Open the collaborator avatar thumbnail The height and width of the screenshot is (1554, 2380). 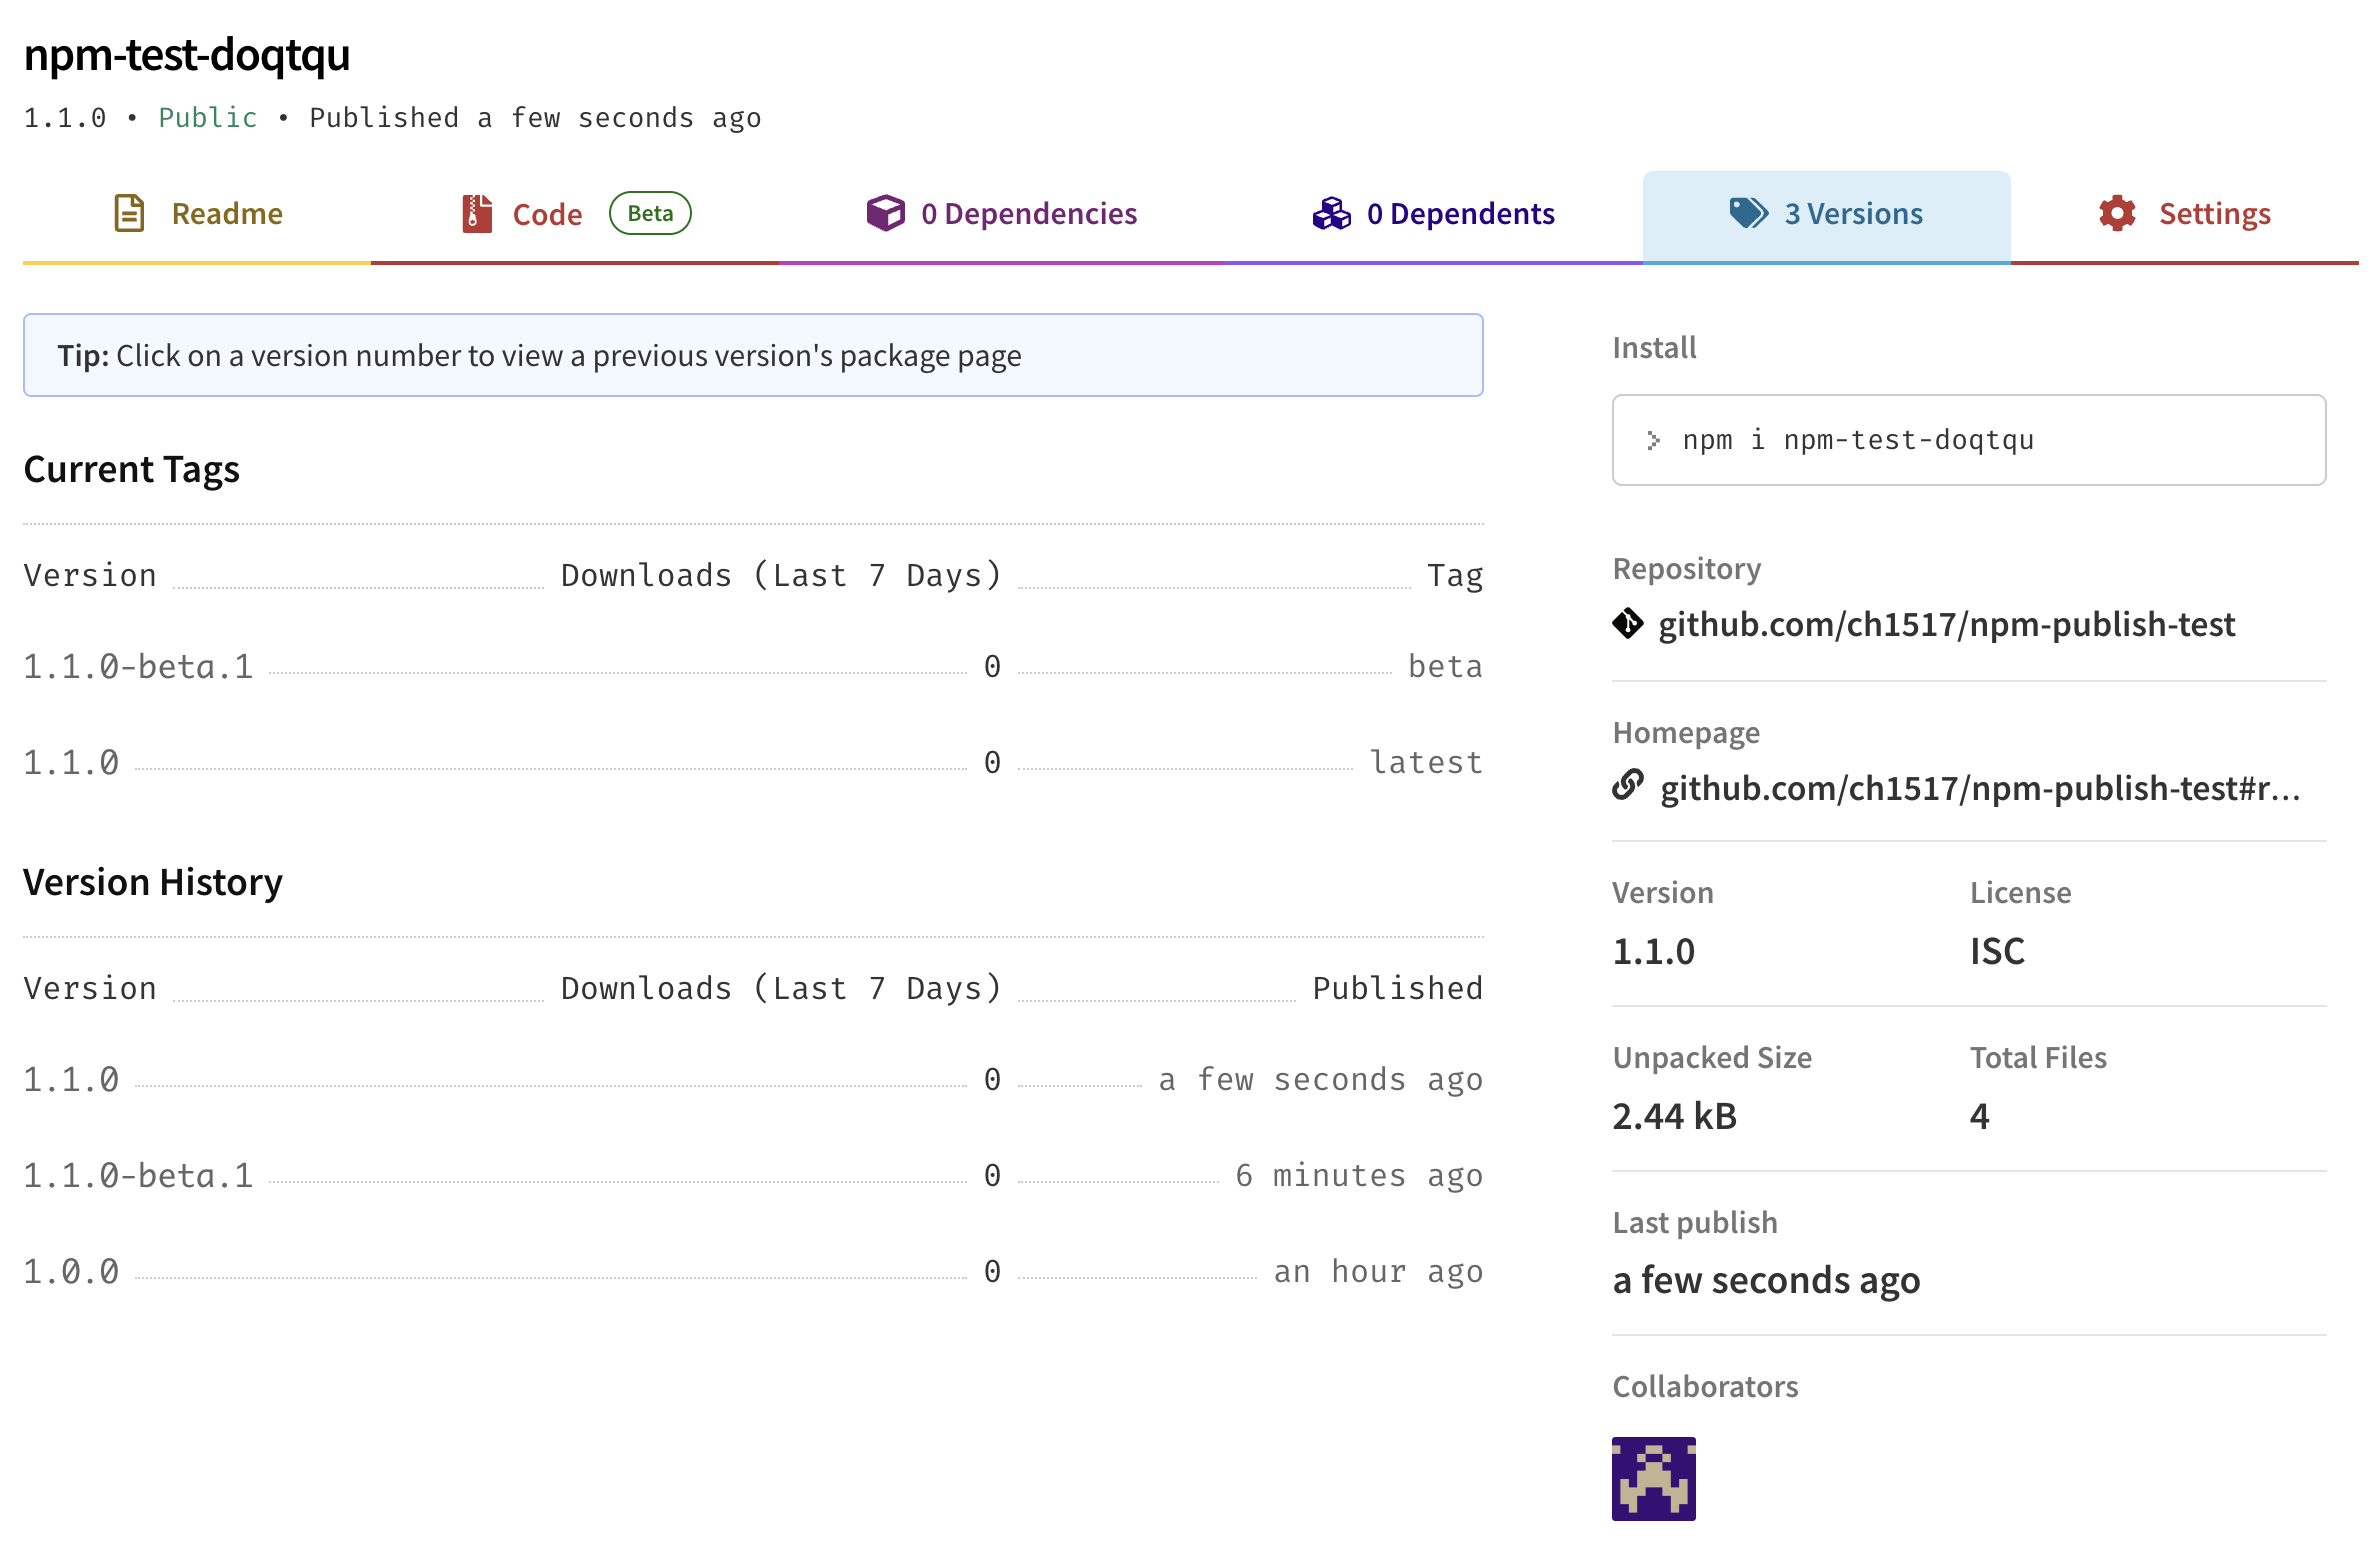[x=1653, y=1478]
